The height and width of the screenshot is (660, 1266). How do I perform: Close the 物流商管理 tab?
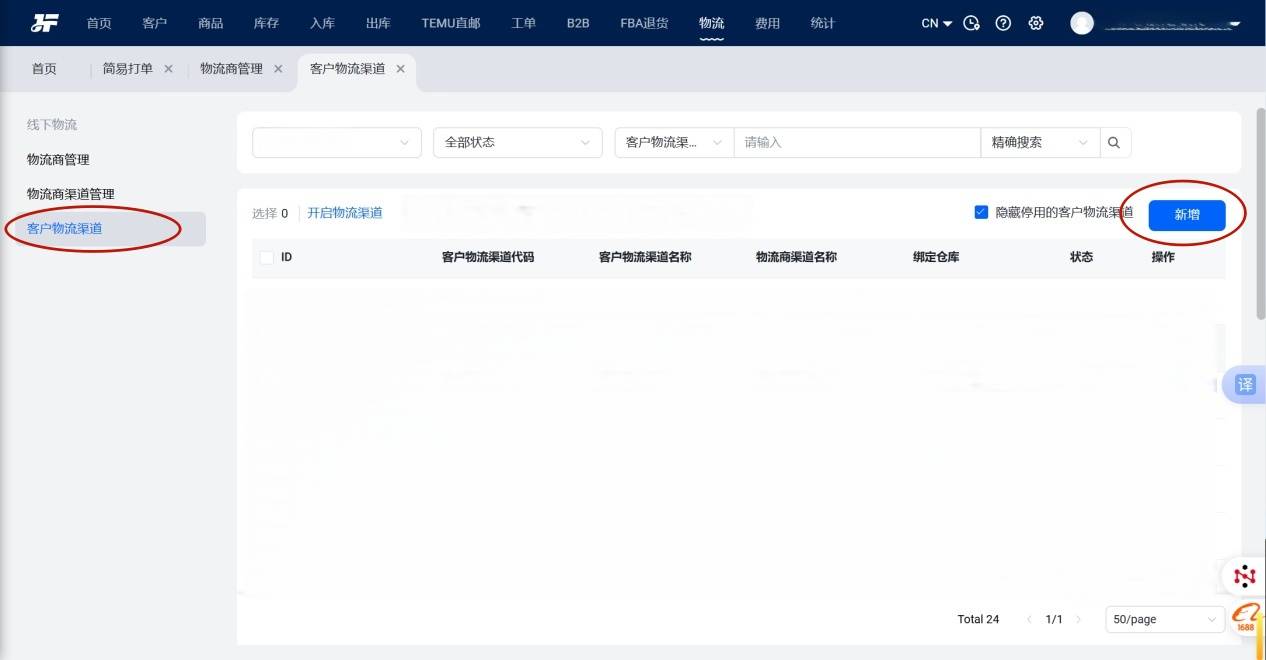pos(278,69)
